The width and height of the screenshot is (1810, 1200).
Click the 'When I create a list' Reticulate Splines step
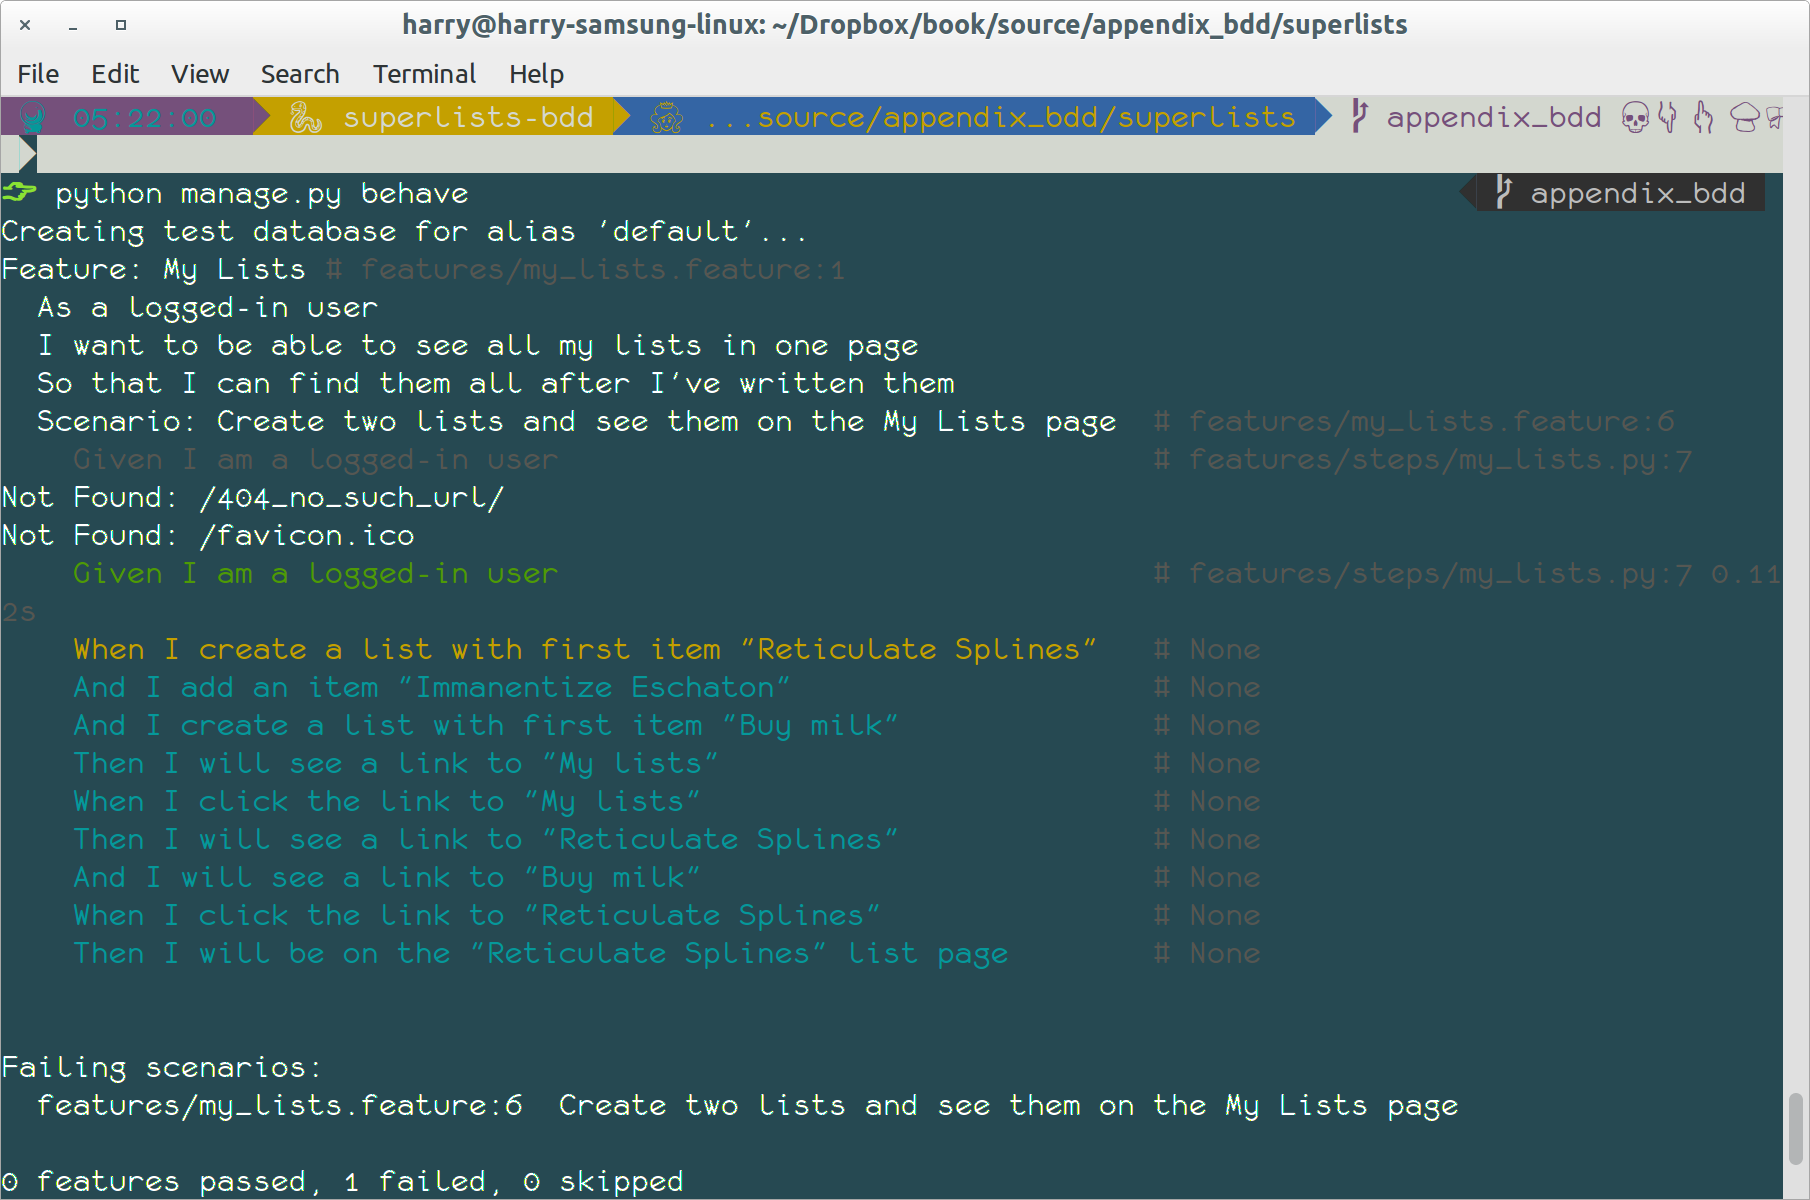coord(585,650)
